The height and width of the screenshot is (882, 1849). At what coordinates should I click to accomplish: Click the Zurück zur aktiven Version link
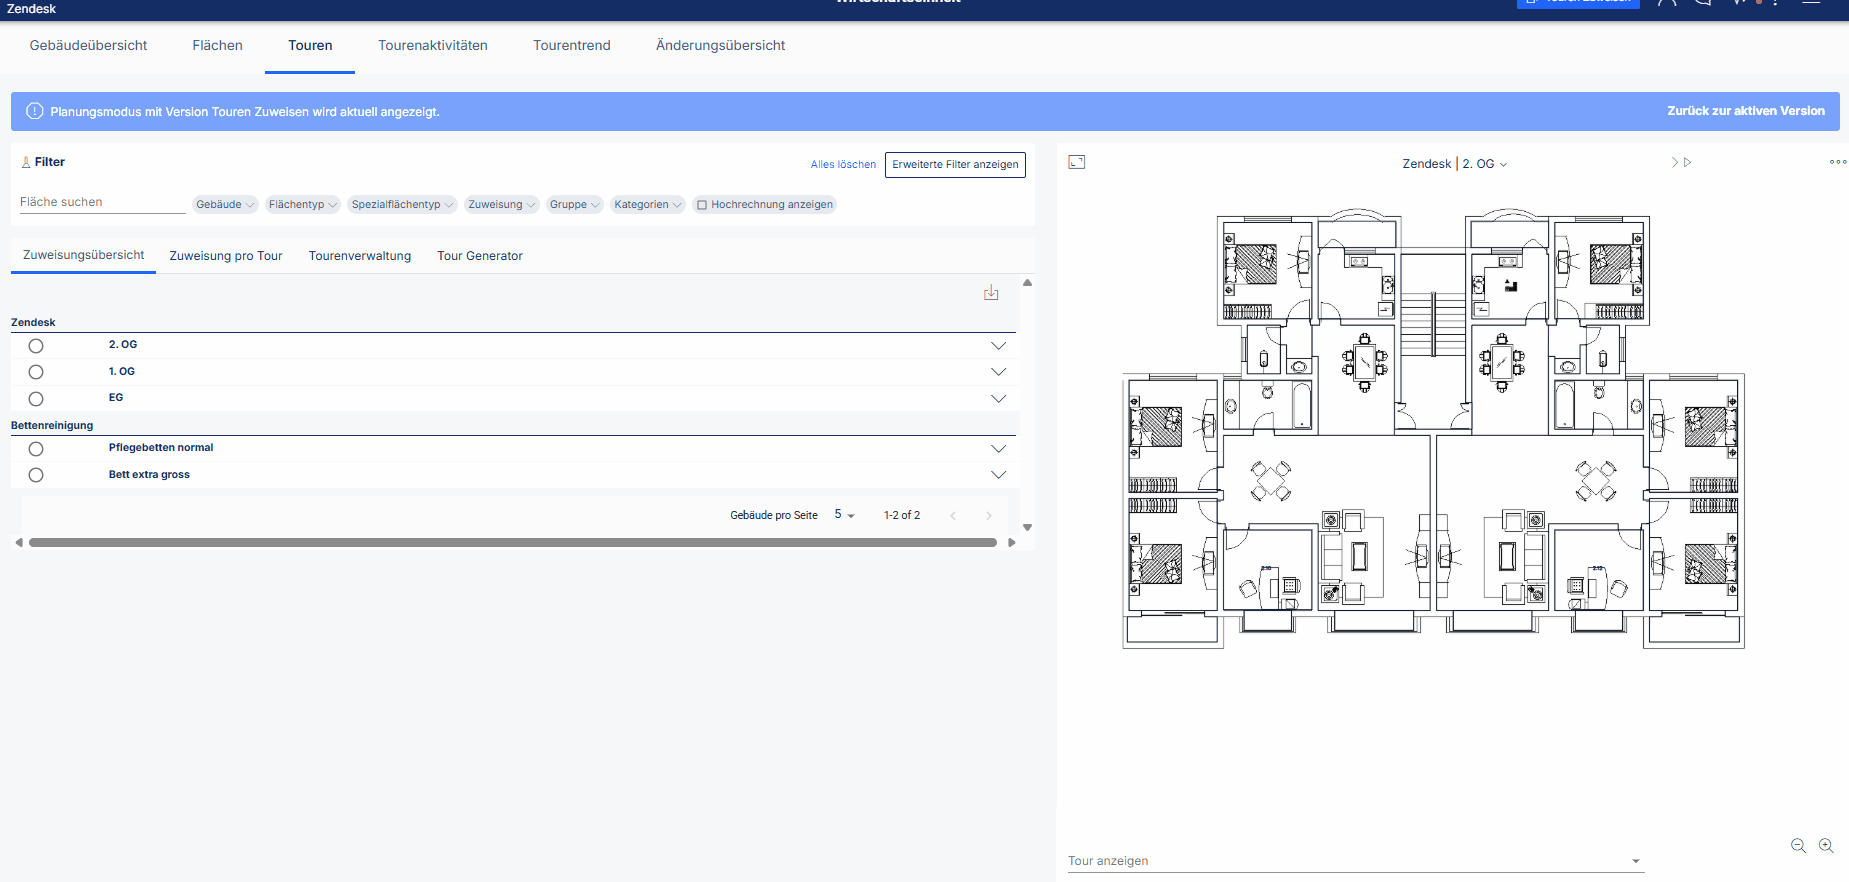[x=1746, y=111]
